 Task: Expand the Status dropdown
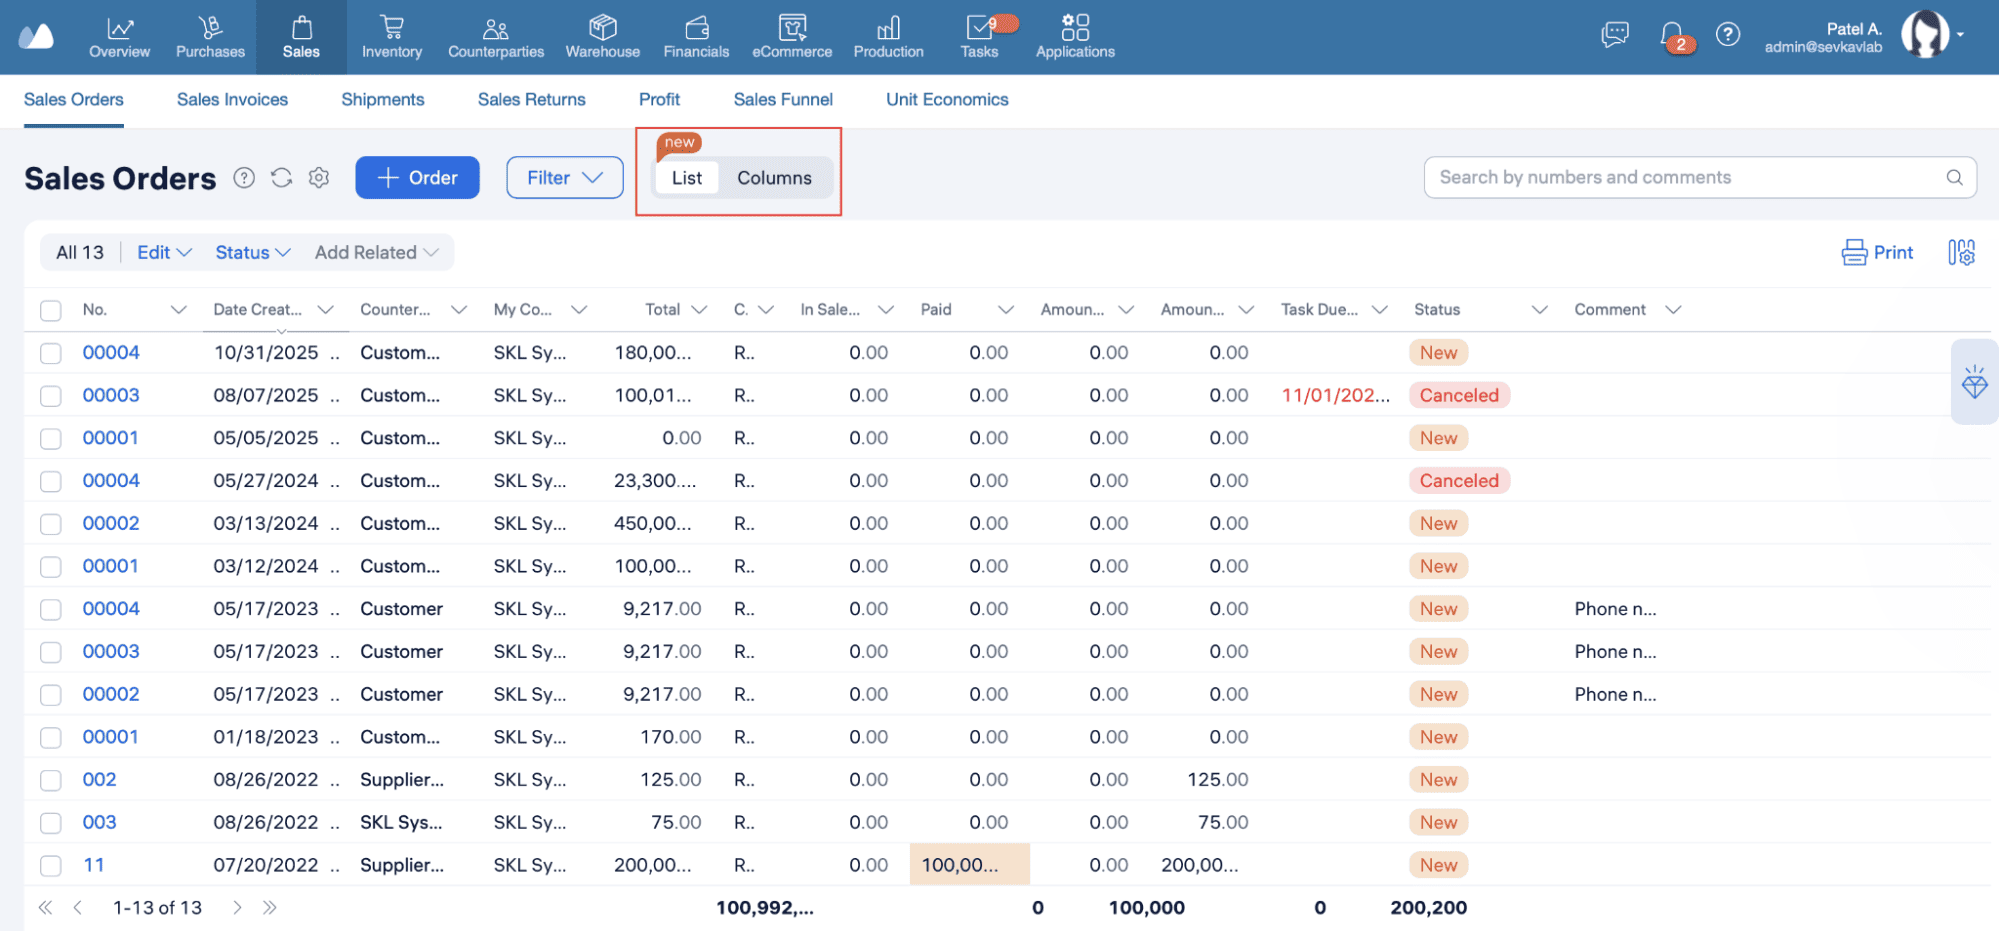(252, 252)
